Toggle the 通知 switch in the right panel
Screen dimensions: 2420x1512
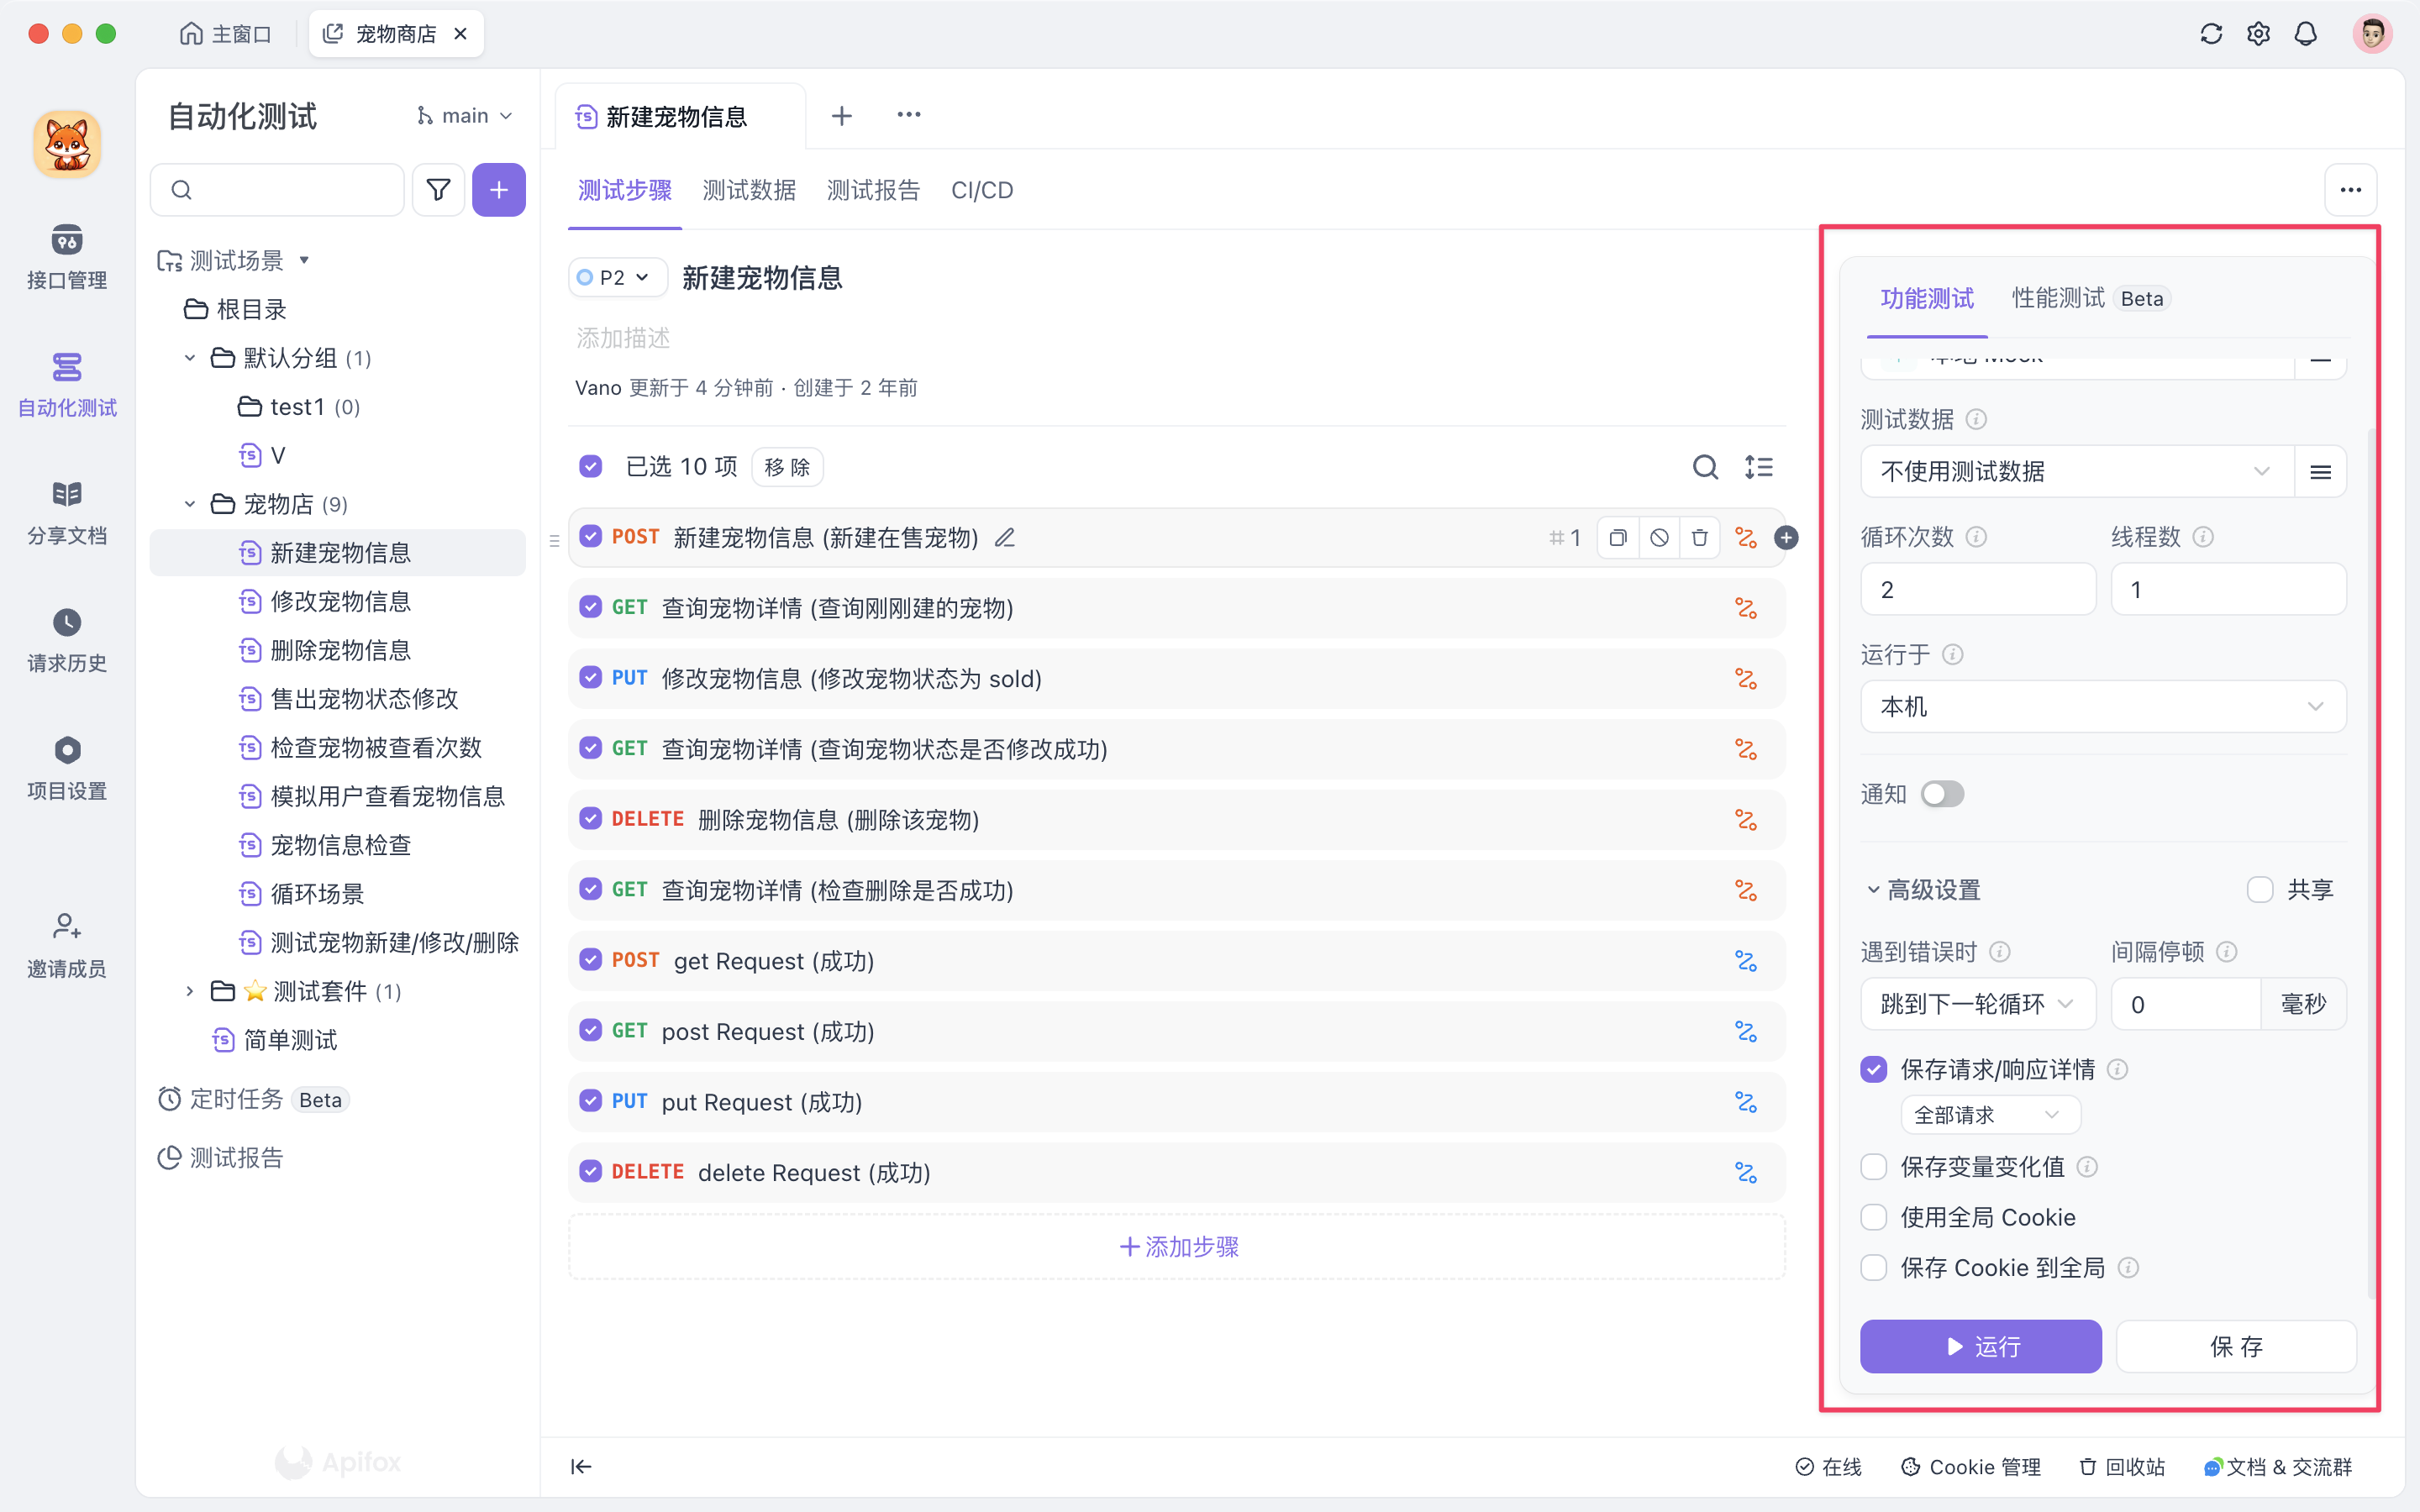coord(1942,793)
